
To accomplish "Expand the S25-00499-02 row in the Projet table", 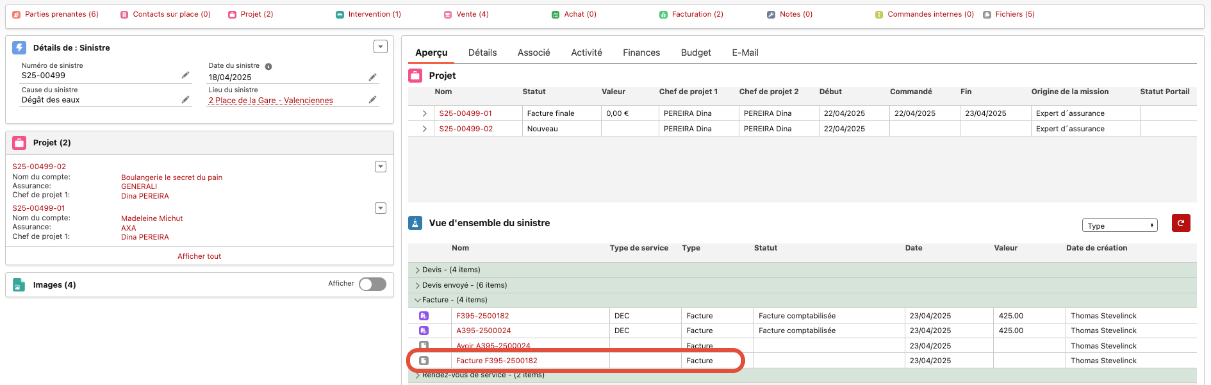I will tap(424, 128).
